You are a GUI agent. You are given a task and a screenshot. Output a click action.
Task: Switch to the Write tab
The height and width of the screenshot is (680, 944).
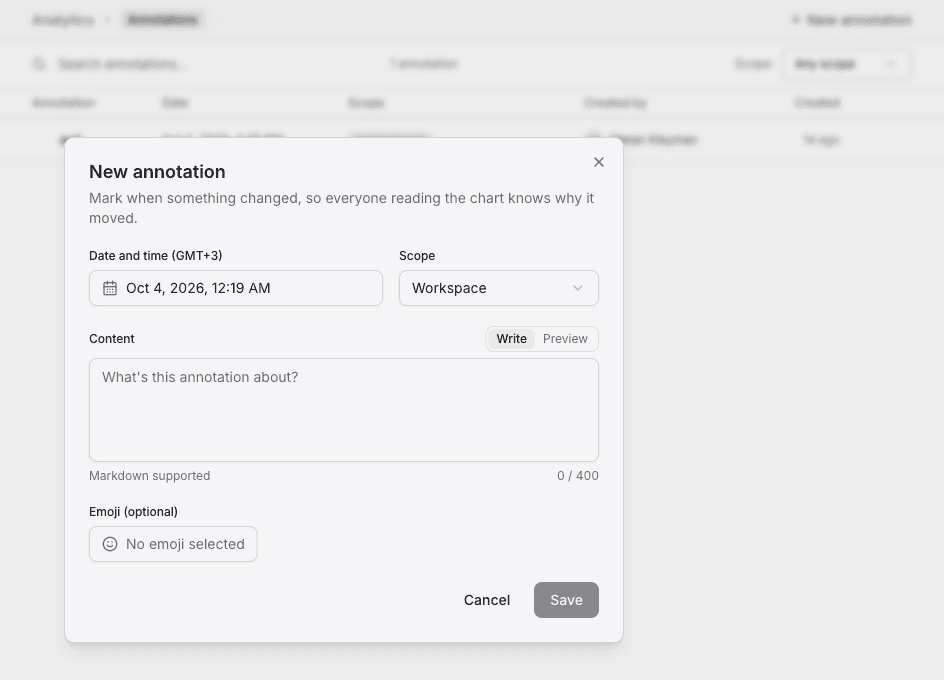pos(511,338)
